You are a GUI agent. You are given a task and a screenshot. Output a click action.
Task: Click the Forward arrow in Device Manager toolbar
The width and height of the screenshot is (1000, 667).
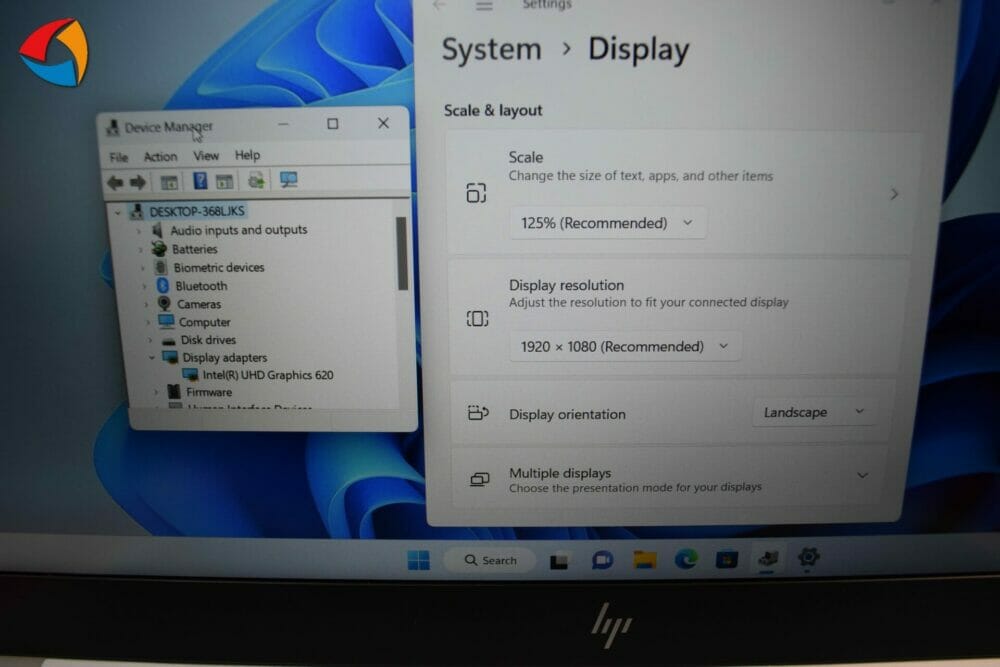coord(138,183)
